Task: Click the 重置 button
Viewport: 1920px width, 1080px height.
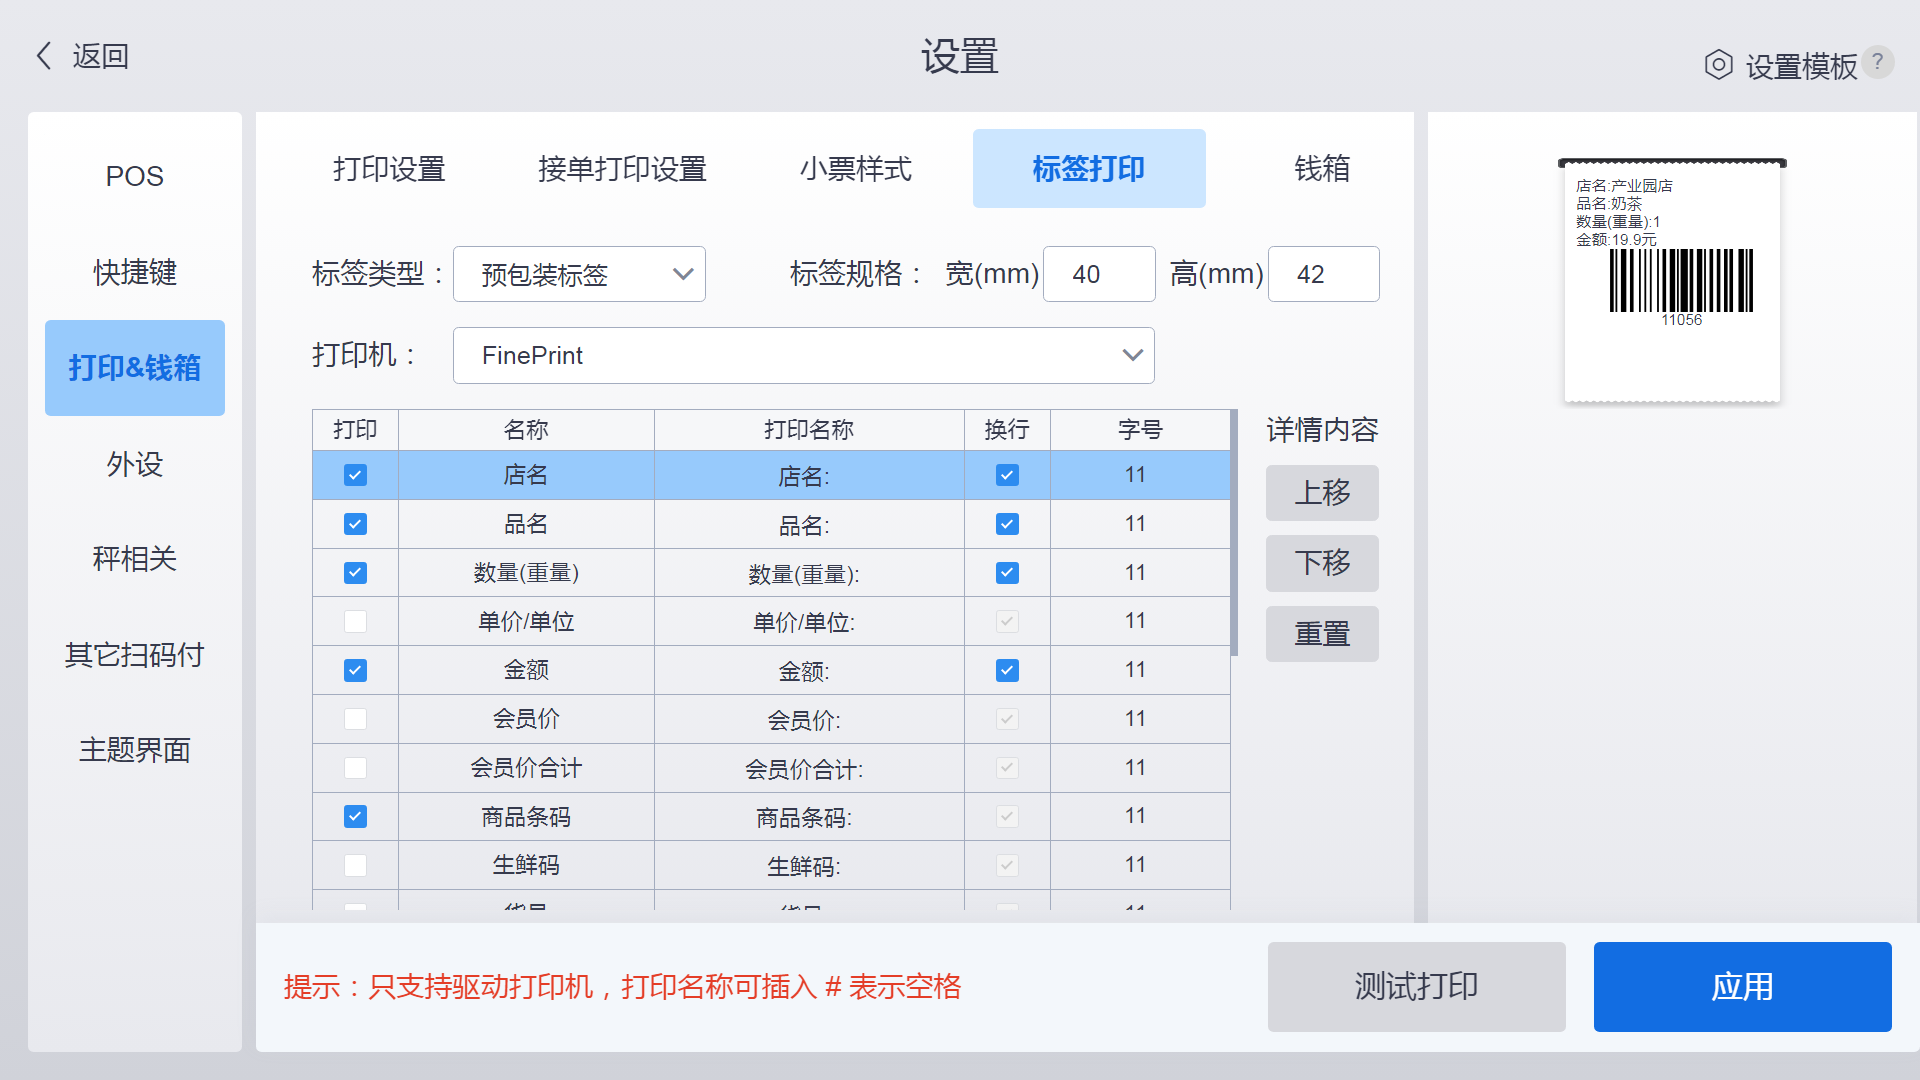Action: pyautogui.click(x=1321, y=634)
